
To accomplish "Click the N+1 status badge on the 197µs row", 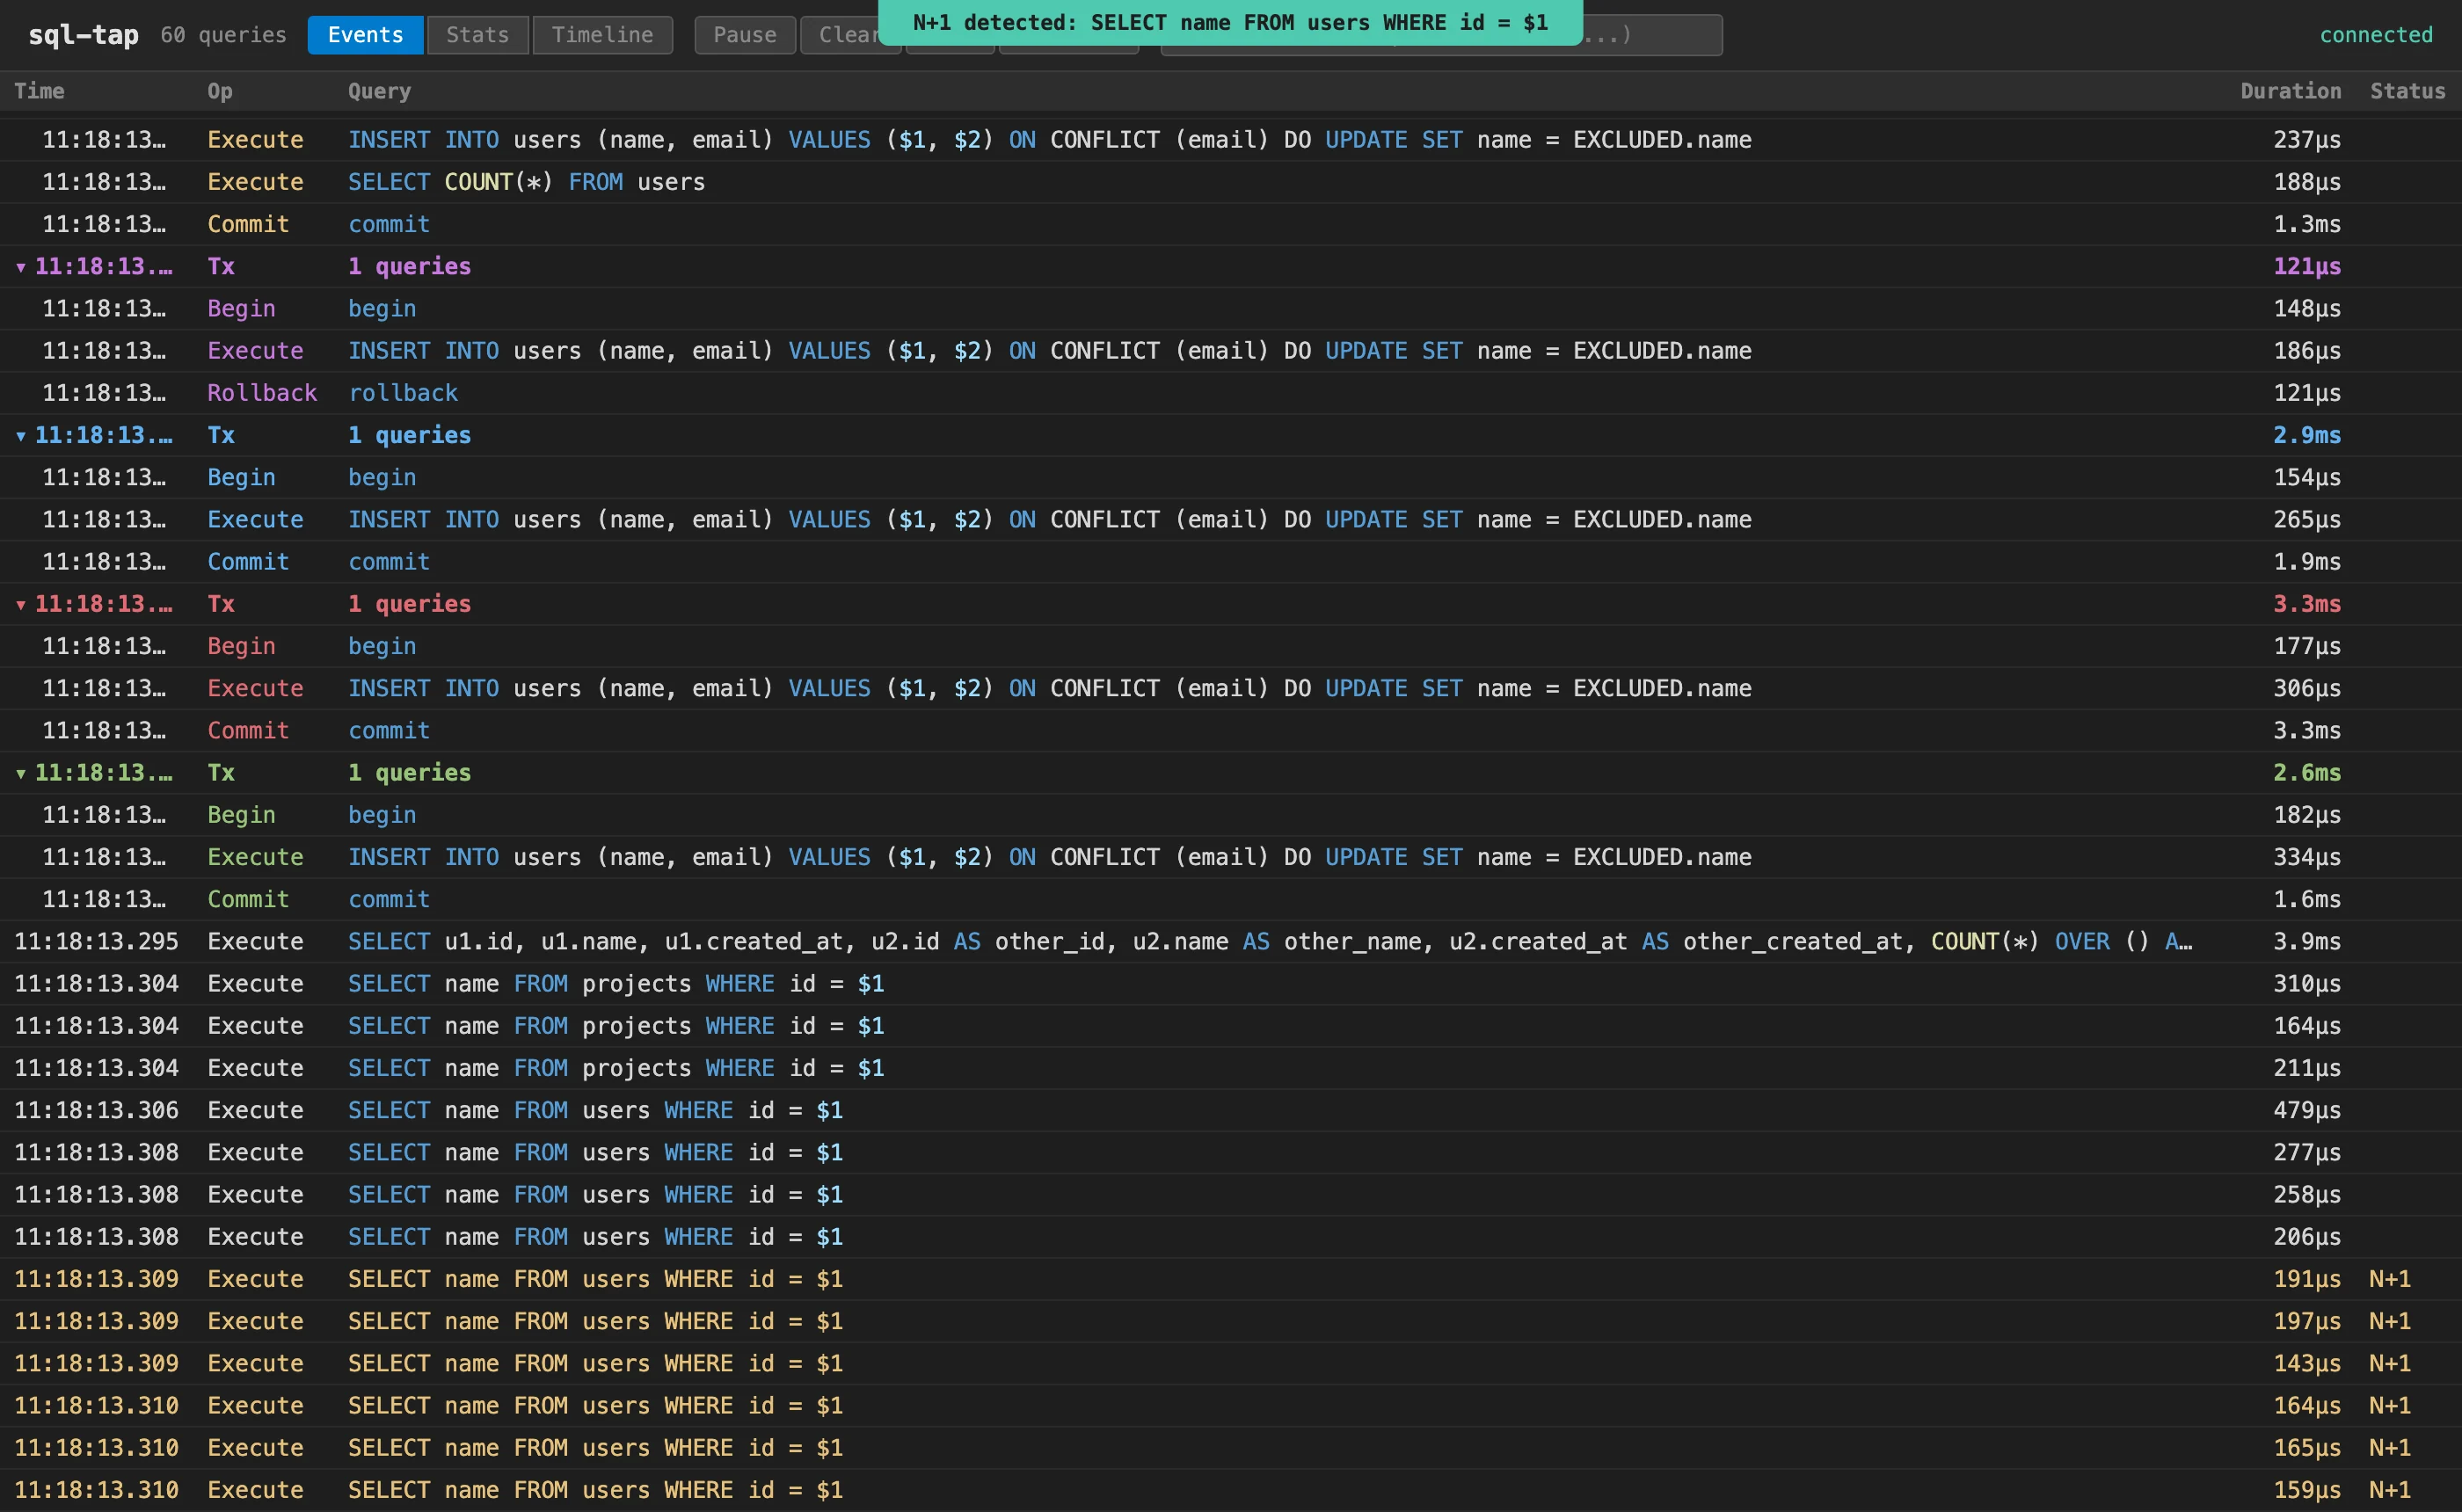I will coord(2390,1322).
